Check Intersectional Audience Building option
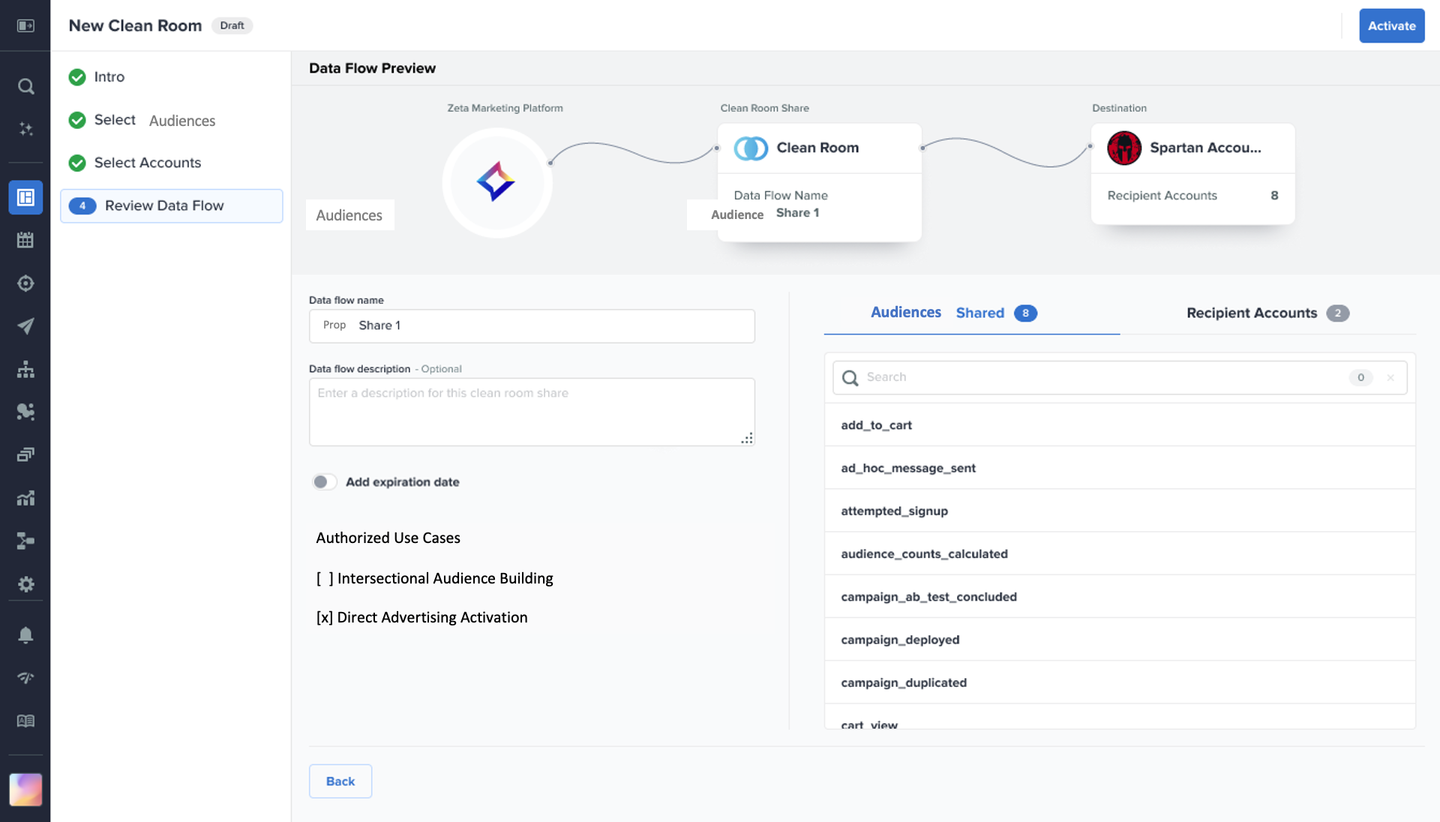 coord(325,578)
